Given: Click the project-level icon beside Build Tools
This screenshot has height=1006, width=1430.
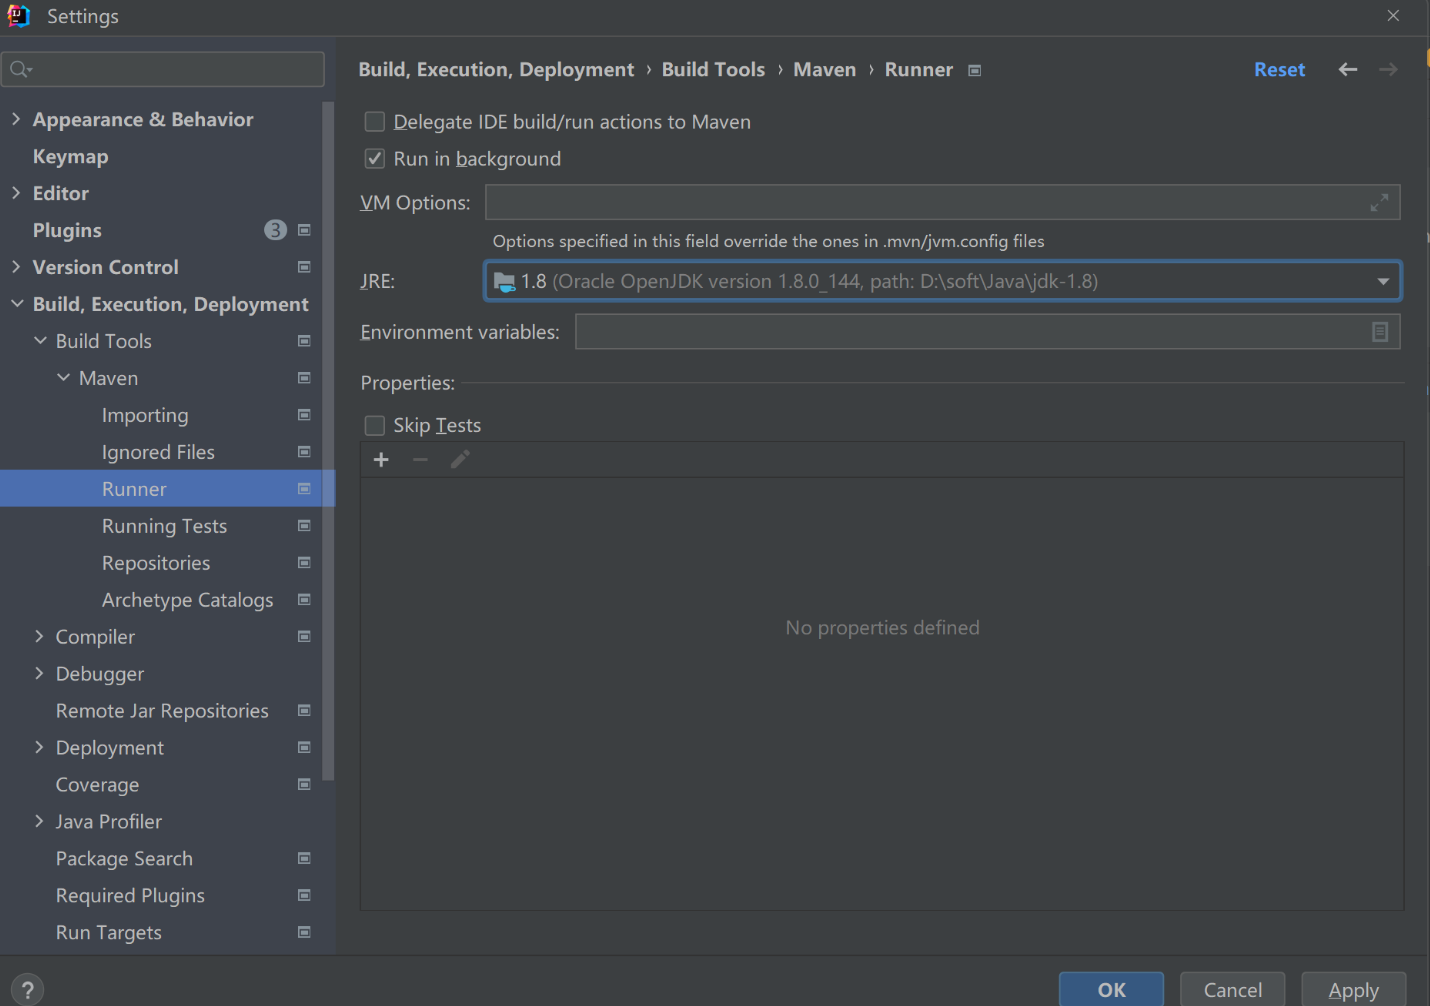Looking at the screenshot, I should pyautogui.click(x=304, y=341).
